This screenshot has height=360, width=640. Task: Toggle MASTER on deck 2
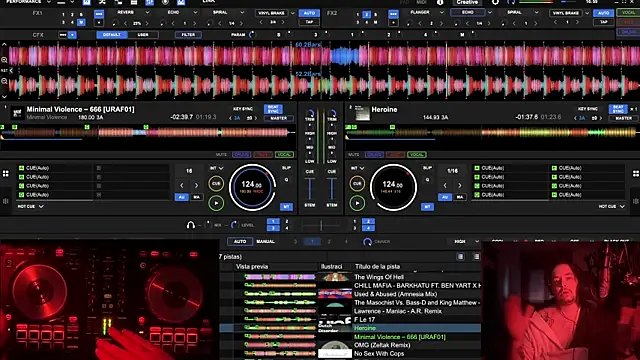coord(623,118)
